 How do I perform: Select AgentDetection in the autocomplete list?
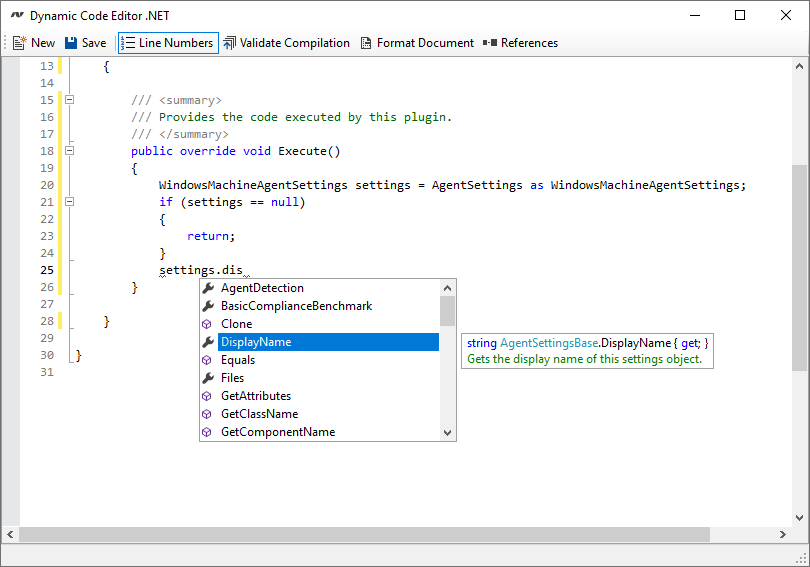[x=320, y=288]
